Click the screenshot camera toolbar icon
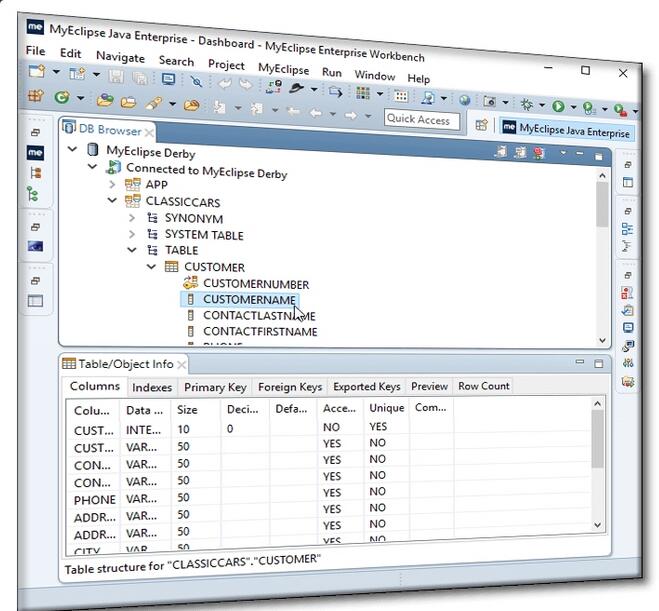This screenshot has width=659, height=611. (x=489, y=101)
